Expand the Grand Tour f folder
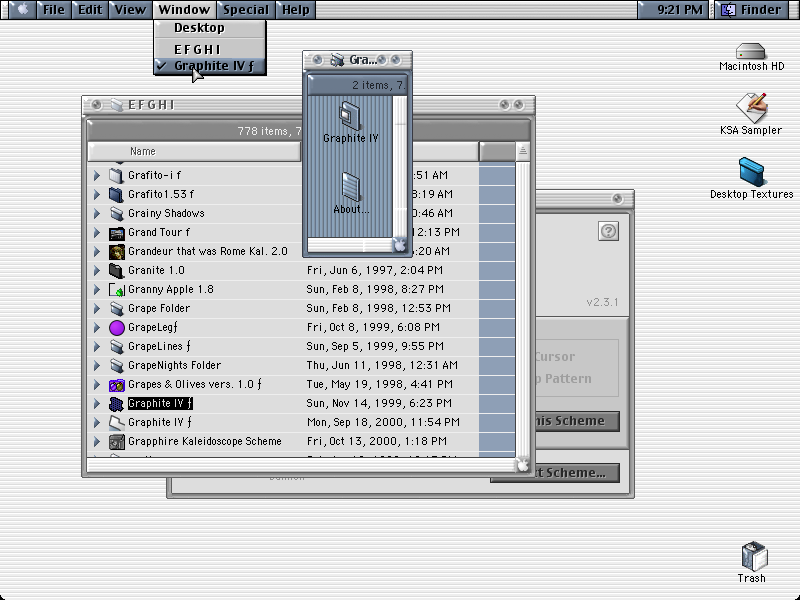The image size is (800, 600). tap(96, 233)
